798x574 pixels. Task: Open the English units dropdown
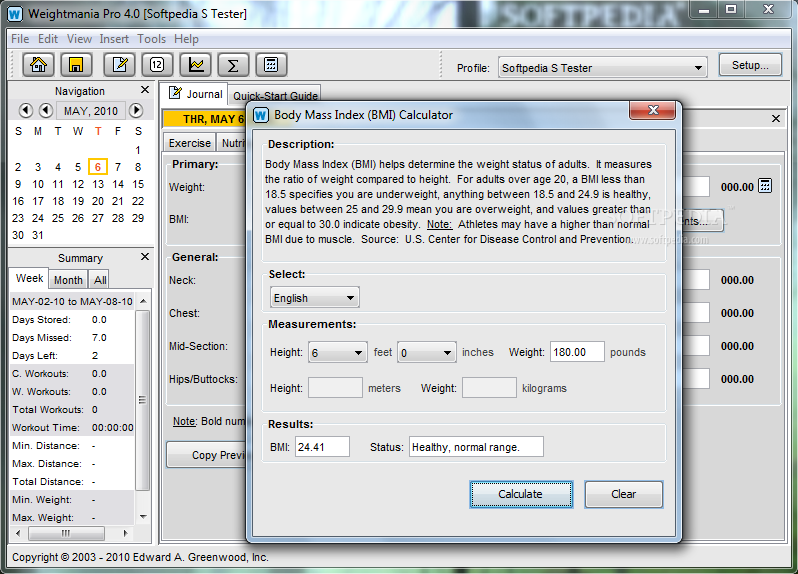315,298
